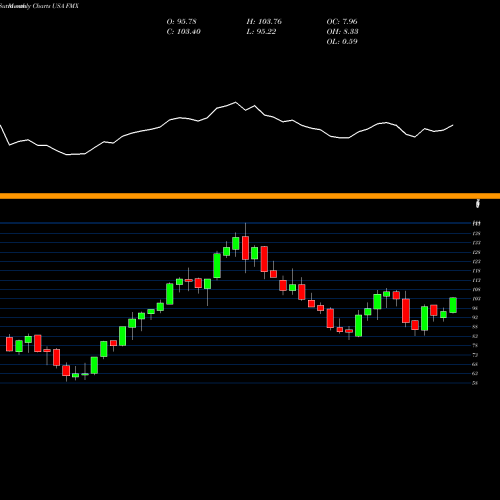Image resolution: width=500 pixels, height=500 pixels.
Task: Select the low price value L: 95.22
Action: coord(261,32)
